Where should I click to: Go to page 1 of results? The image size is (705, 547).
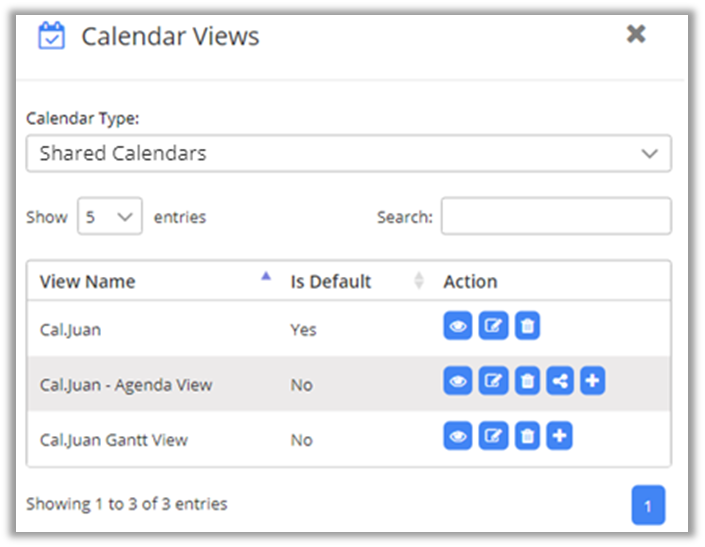tap(647, 506)
